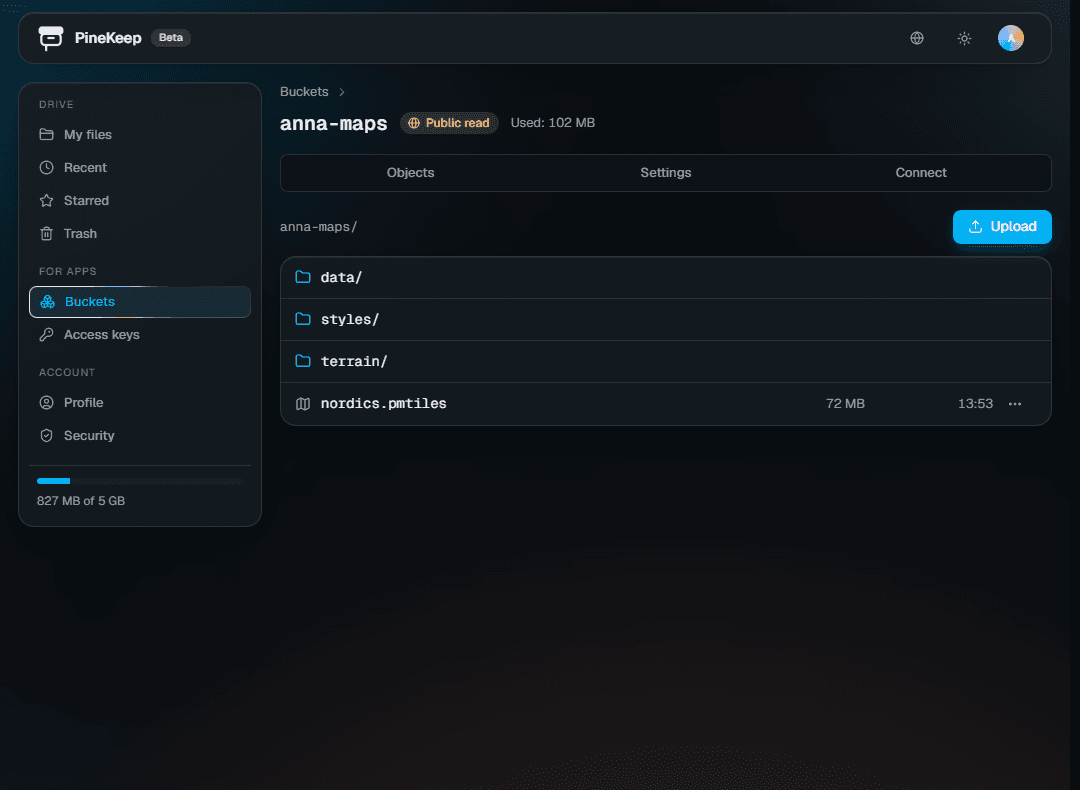
Task: Click the Public read badge text
Action: [x=457, y=123]
